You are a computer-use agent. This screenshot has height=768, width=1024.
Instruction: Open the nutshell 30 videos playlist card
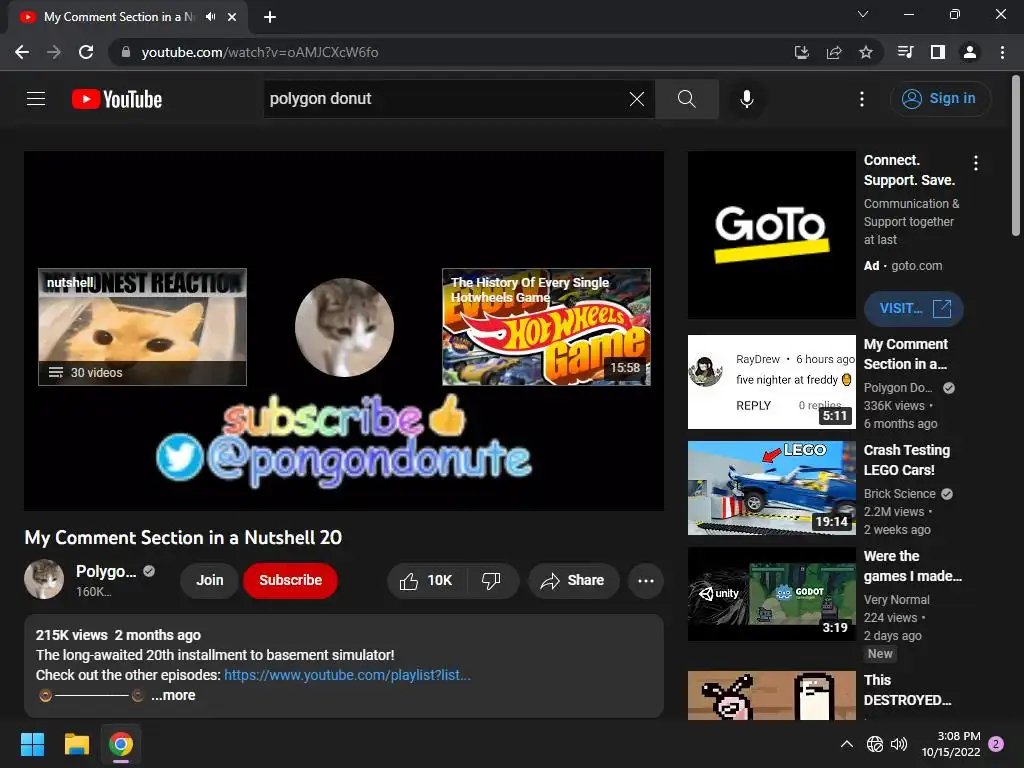[142, 327]
